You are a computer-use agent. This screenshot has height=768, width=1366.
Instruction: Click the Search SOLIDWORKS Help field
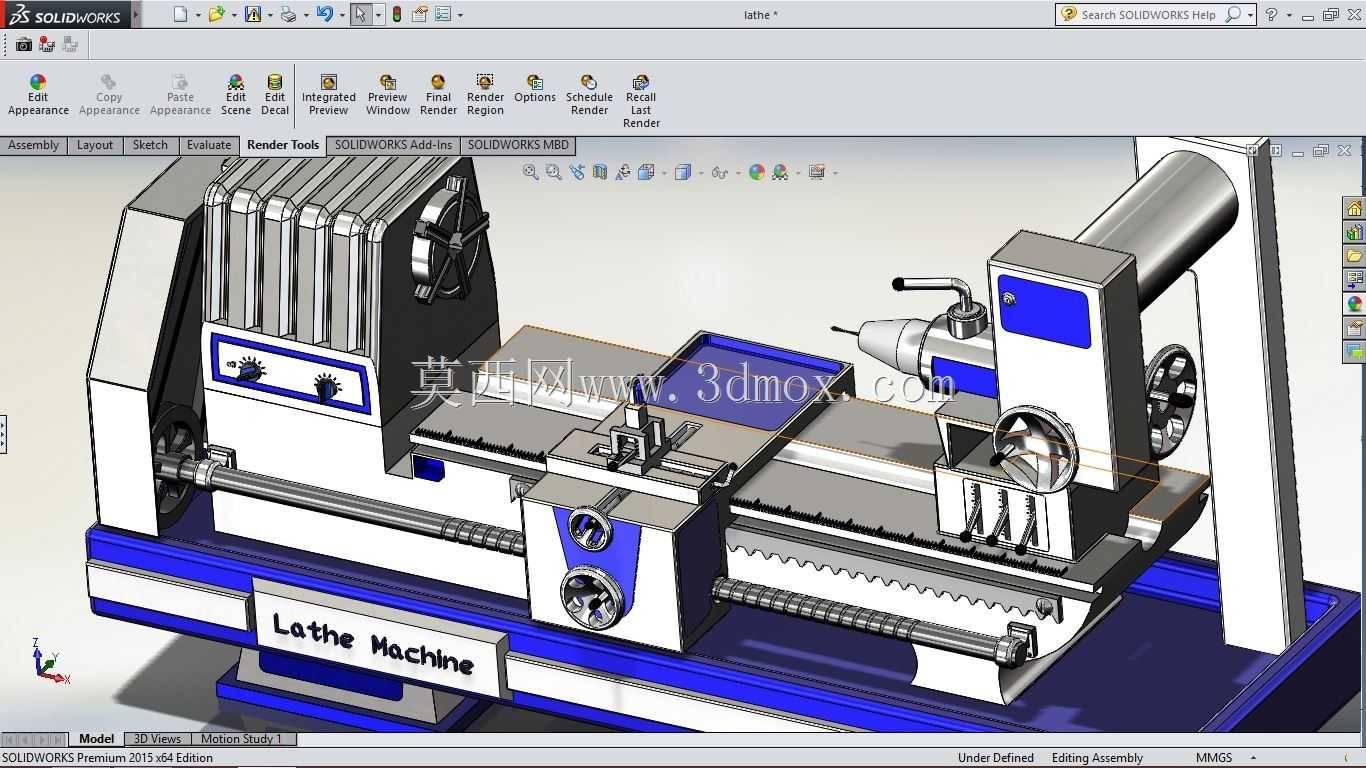pos(1150,14)
